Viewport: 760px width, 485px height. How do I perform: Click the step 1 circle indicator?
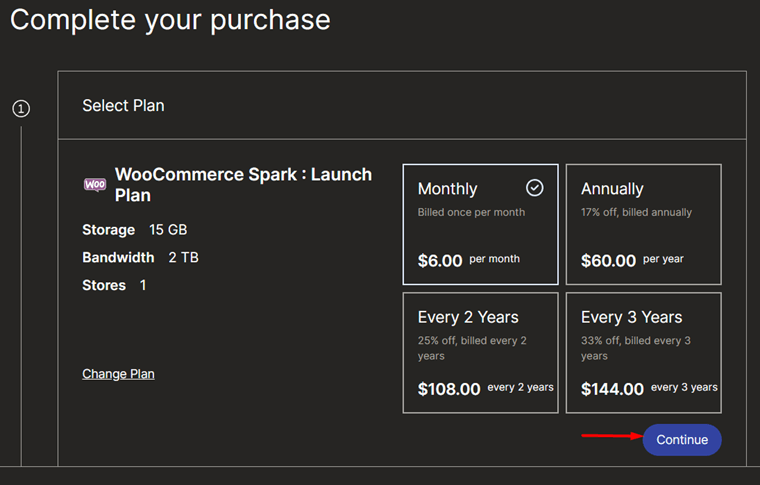[x=21, y=109]
